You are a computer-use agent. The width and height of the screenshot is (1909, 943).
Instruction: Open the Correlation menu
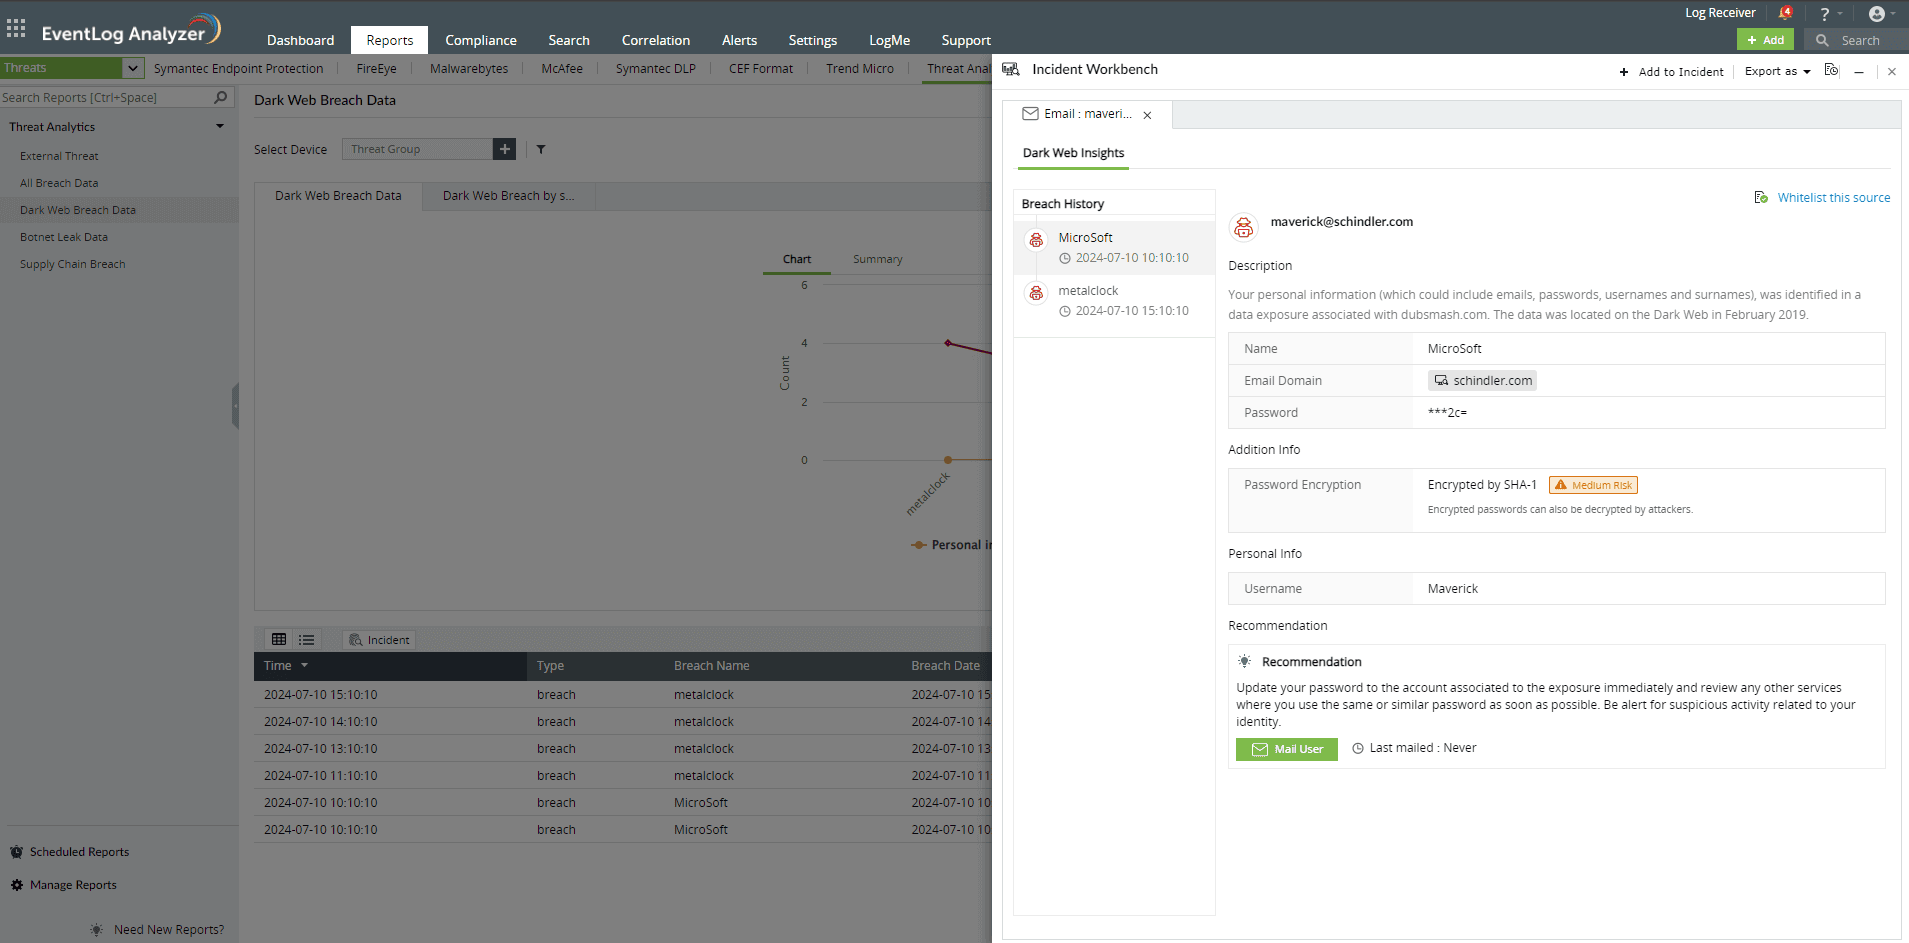[x=655, y=40]
